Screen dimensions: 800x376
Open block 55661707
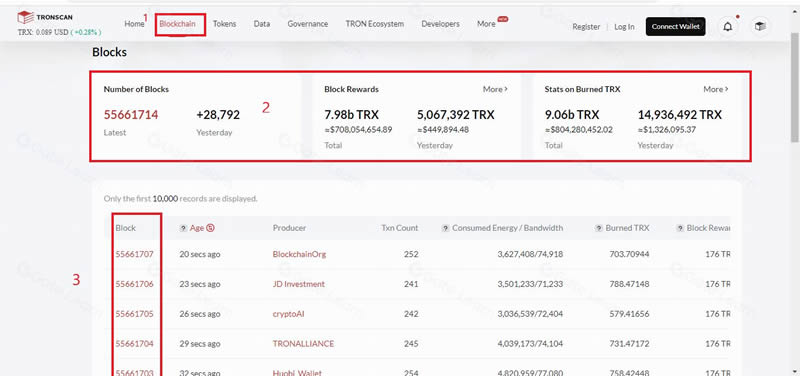134,254
